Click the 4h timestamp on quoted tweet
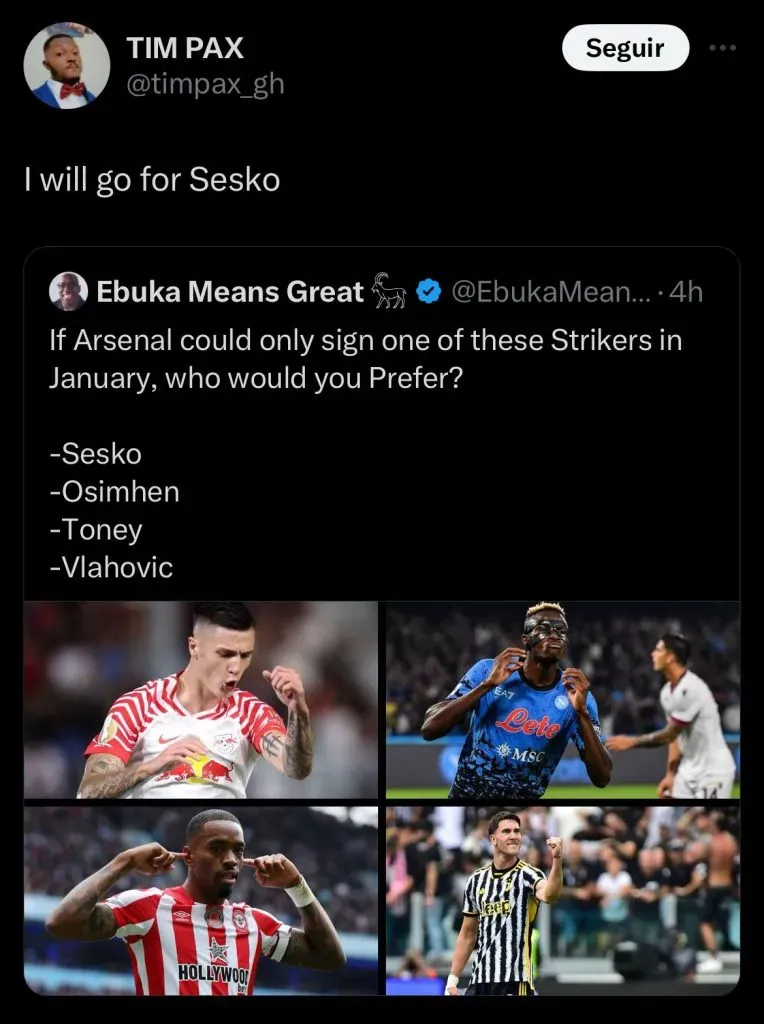This screenshot has height=1024, width=764. click(x=687, y=292)
